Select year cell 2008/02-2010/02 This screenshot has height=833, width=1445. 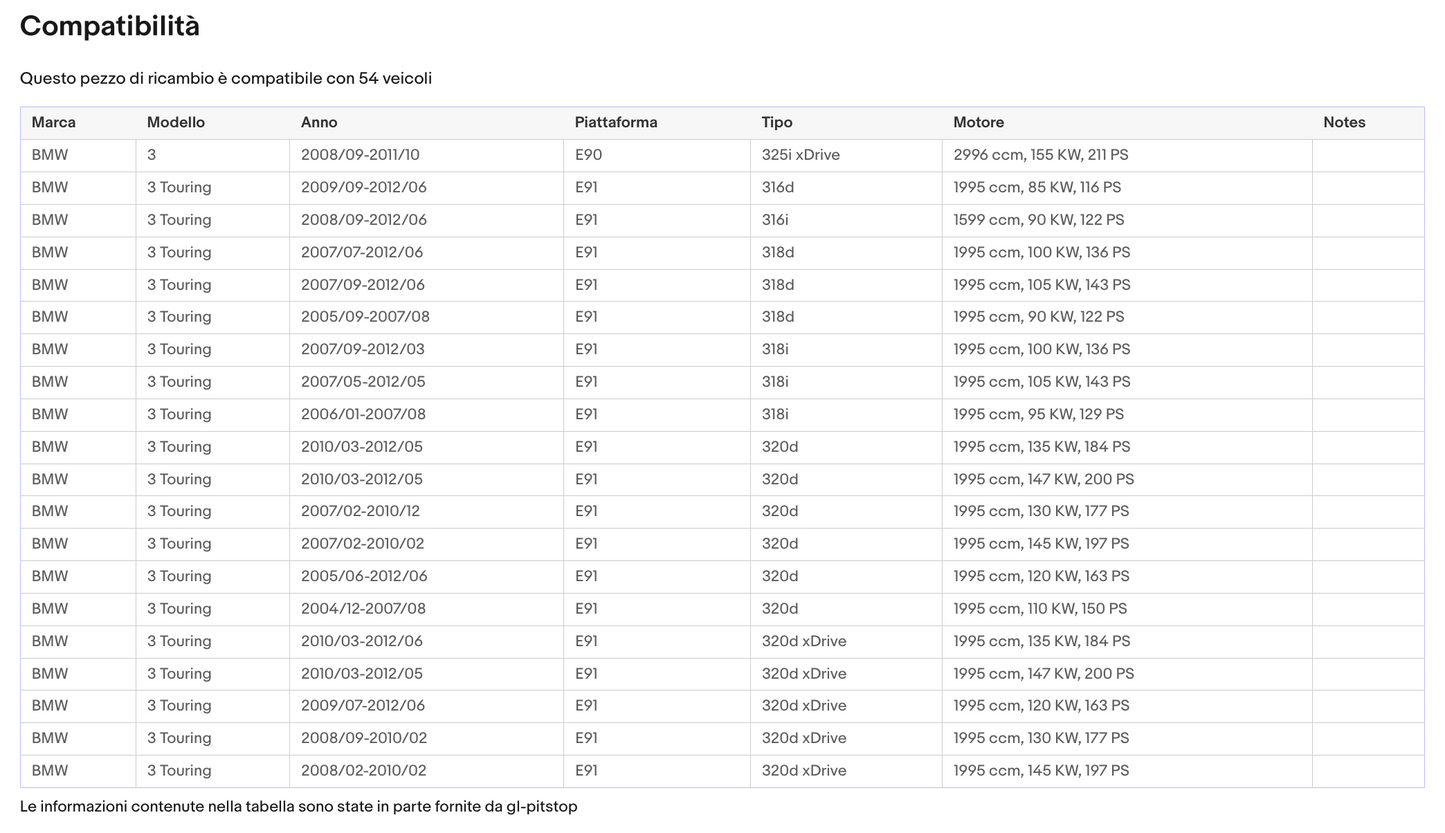coord(427,771)
